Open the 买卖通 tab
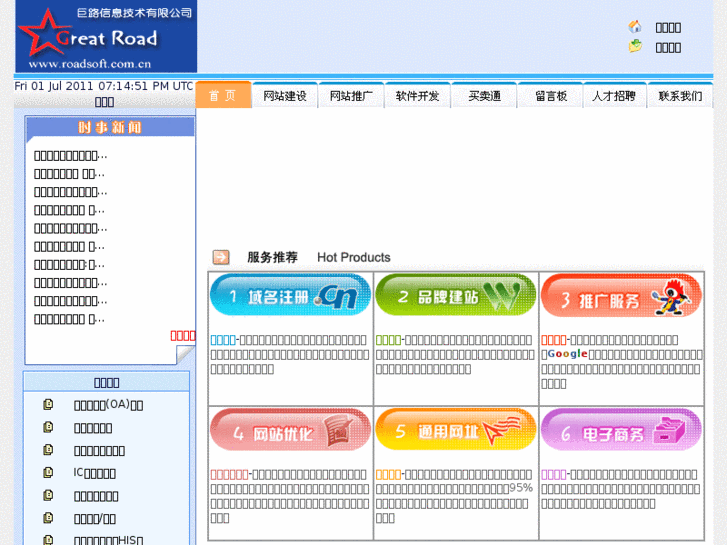727x545 pixels. [x=484, y=96]
